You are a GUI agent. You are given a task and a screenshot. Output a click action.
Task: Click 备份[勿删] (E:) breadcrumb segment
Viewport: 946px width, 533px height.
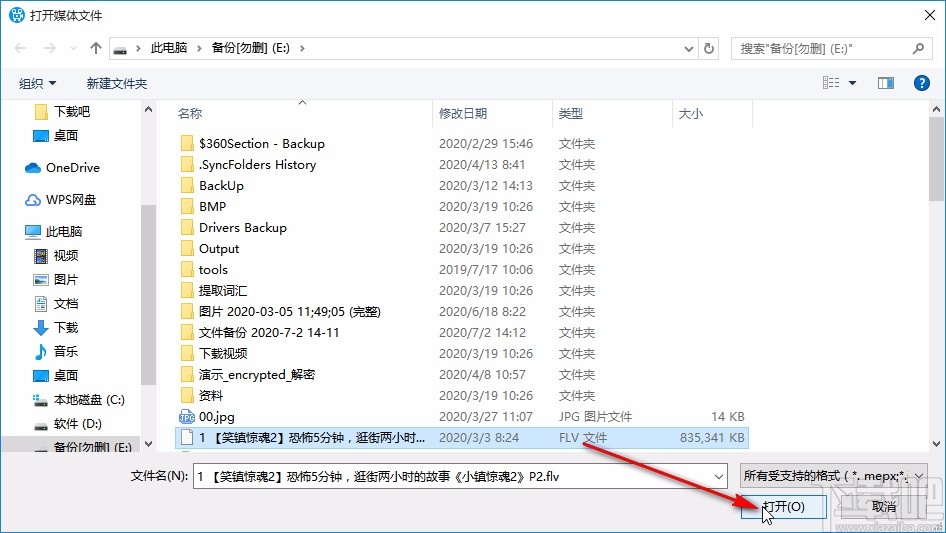coord(250,48)
